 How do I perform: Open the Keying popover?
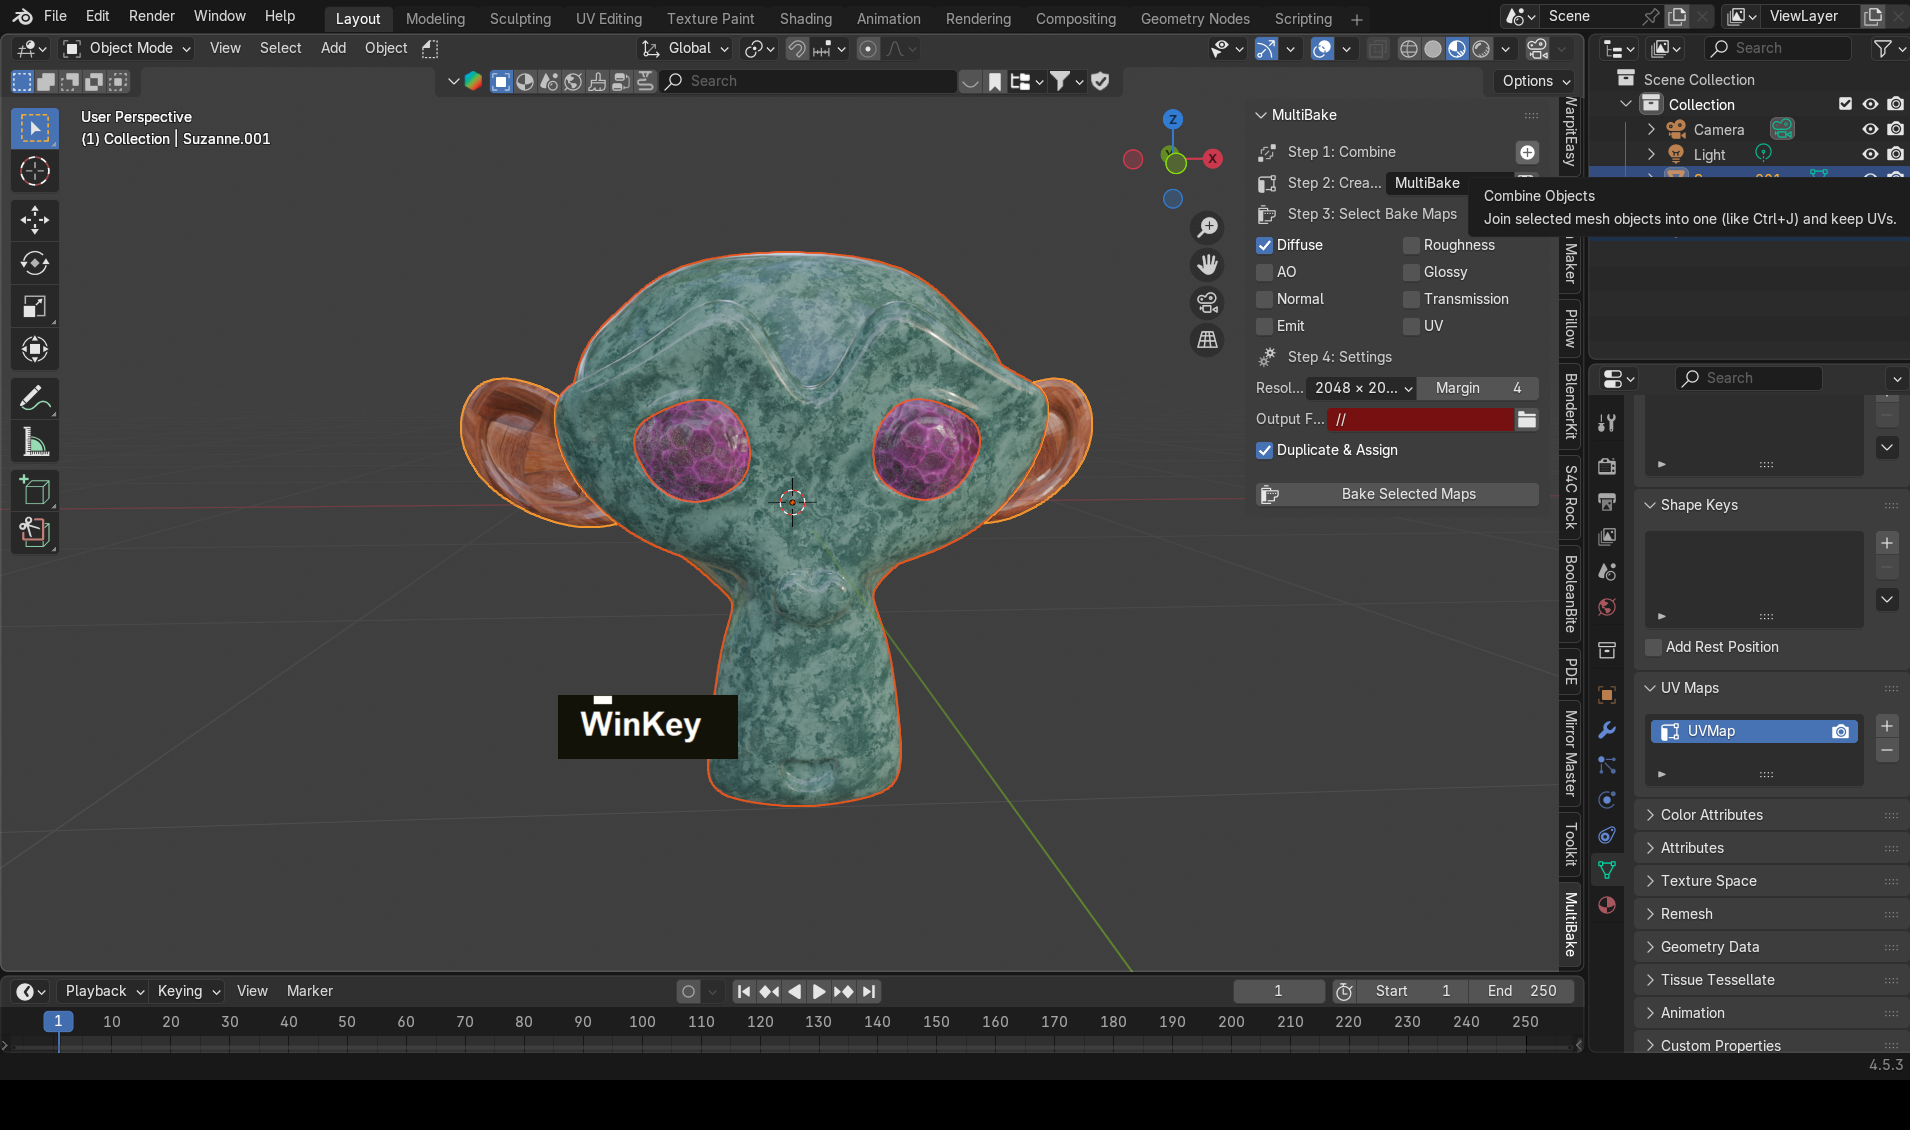point(187,991)
